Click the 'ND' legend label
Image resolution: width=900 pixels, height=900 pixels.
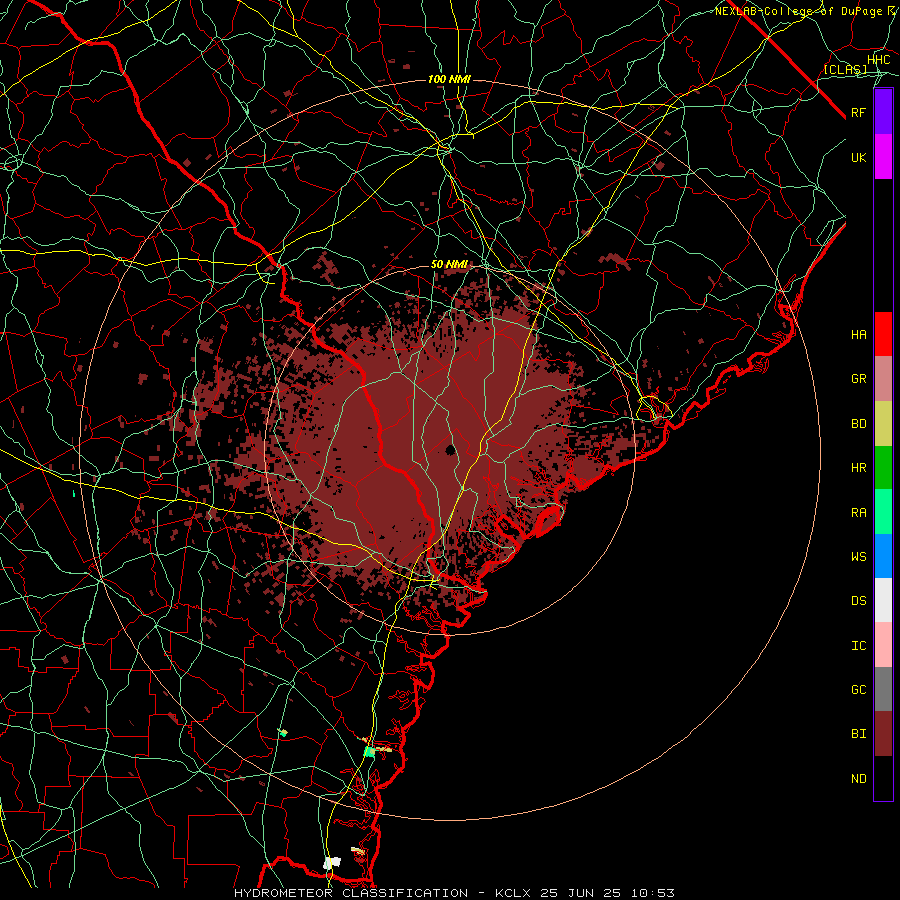(x=858, y=779)
